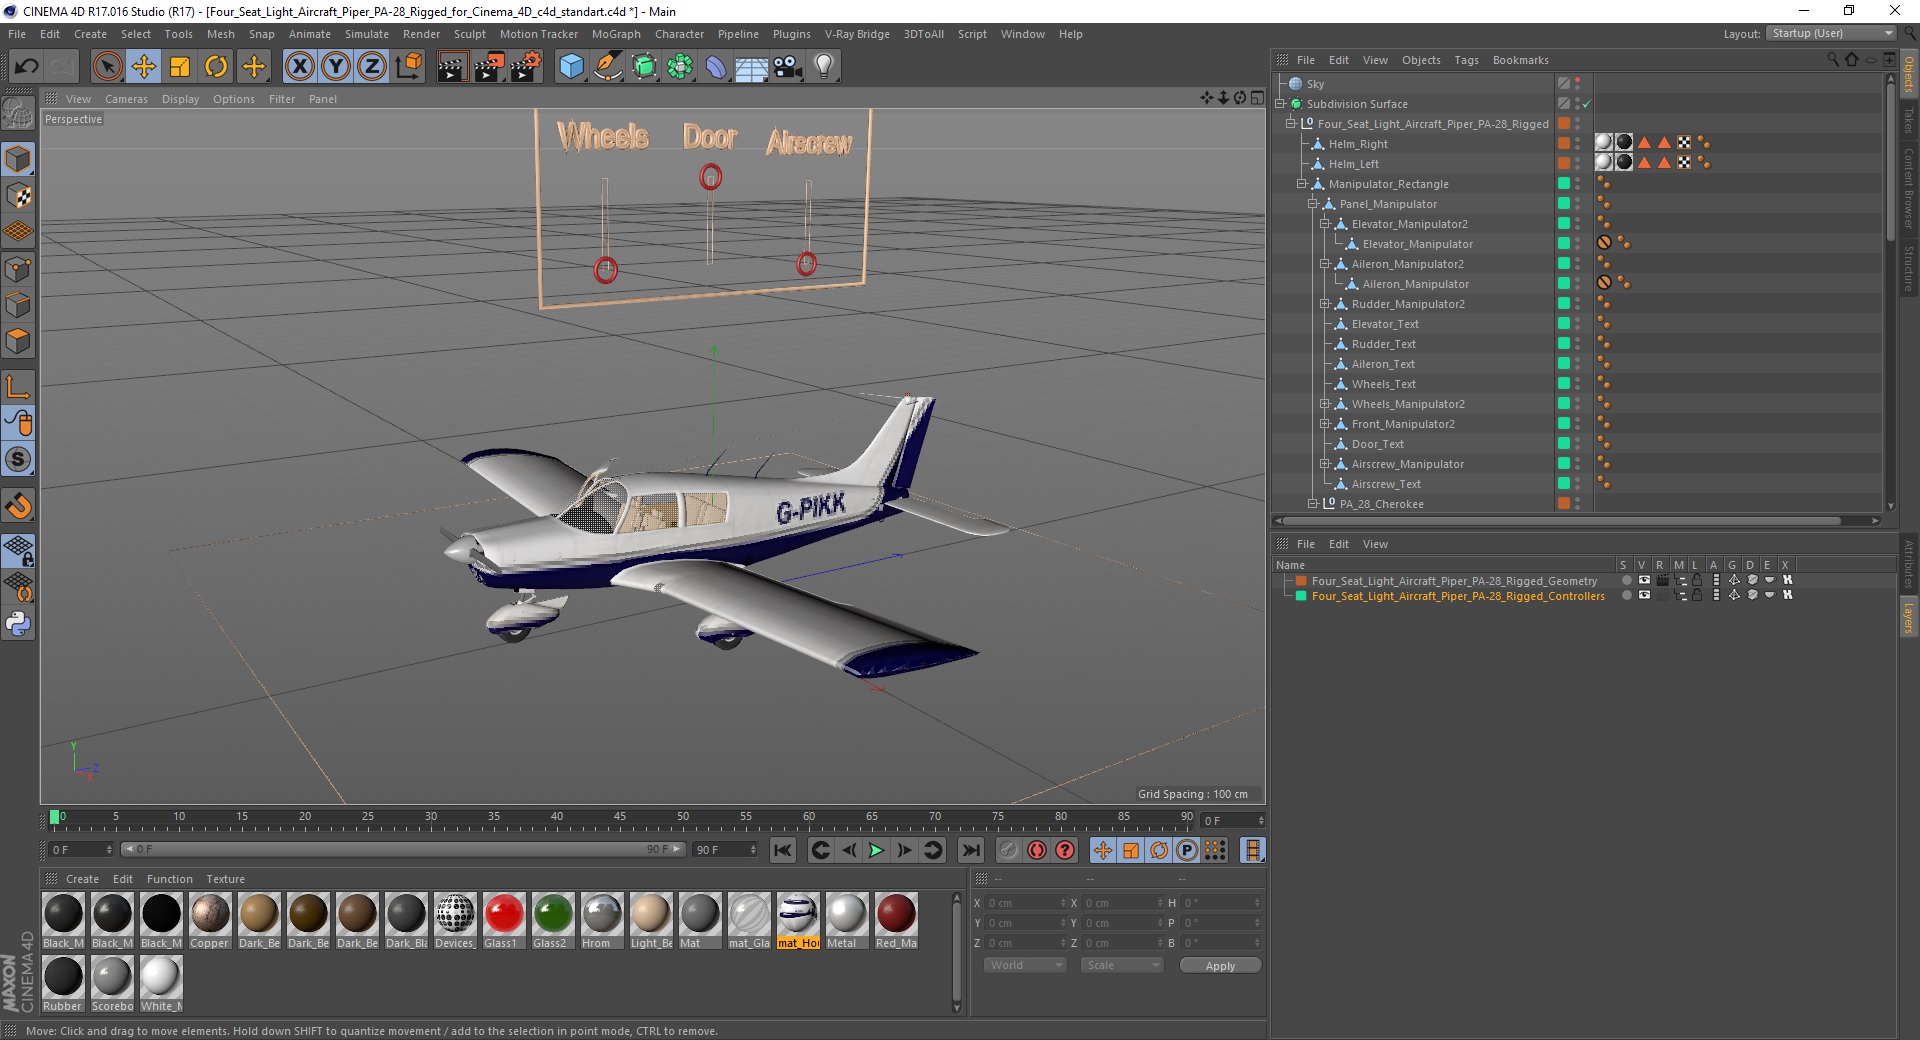
Task: Open the World coordinate dropdown
Action: [x=1025, y=965]
